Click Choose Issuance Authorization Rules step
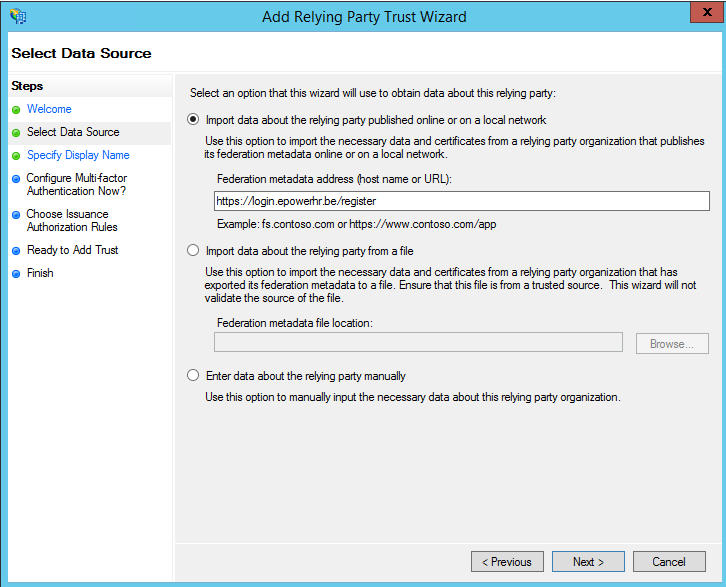 point(72,220)
